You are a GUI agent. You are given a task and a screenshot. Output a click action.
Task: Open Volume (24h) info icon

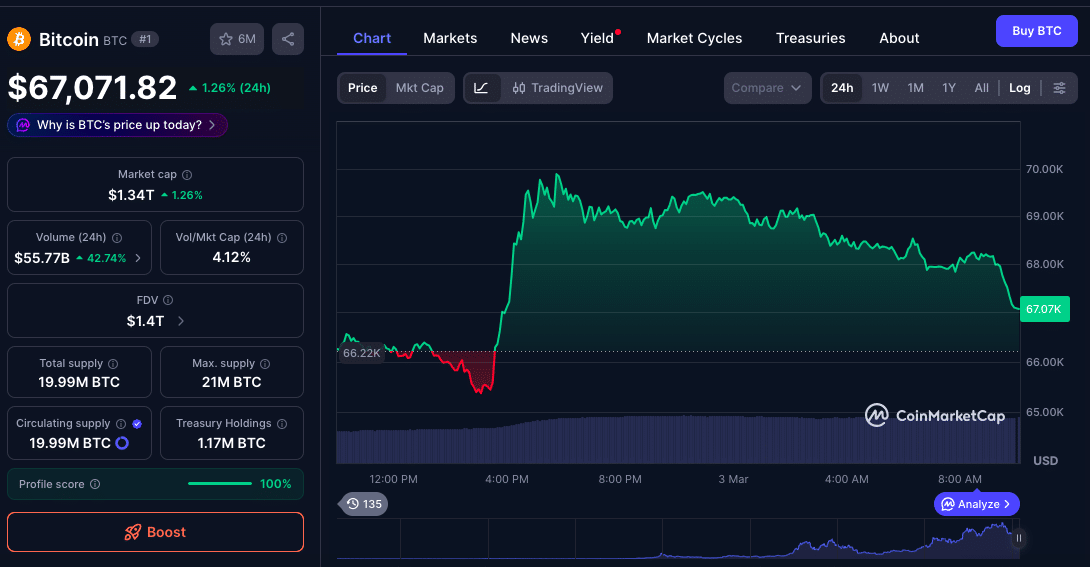[x=117, y=238]
